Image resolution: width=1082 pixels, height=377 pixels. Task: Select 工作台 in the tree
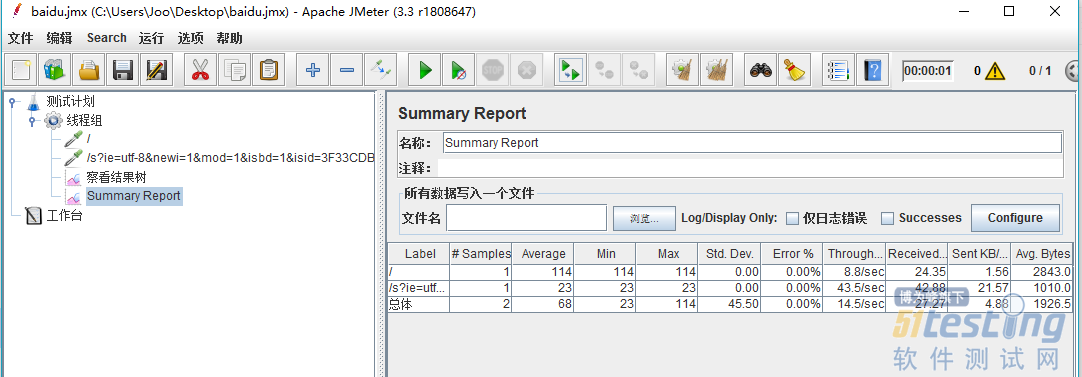click(64, 216)
